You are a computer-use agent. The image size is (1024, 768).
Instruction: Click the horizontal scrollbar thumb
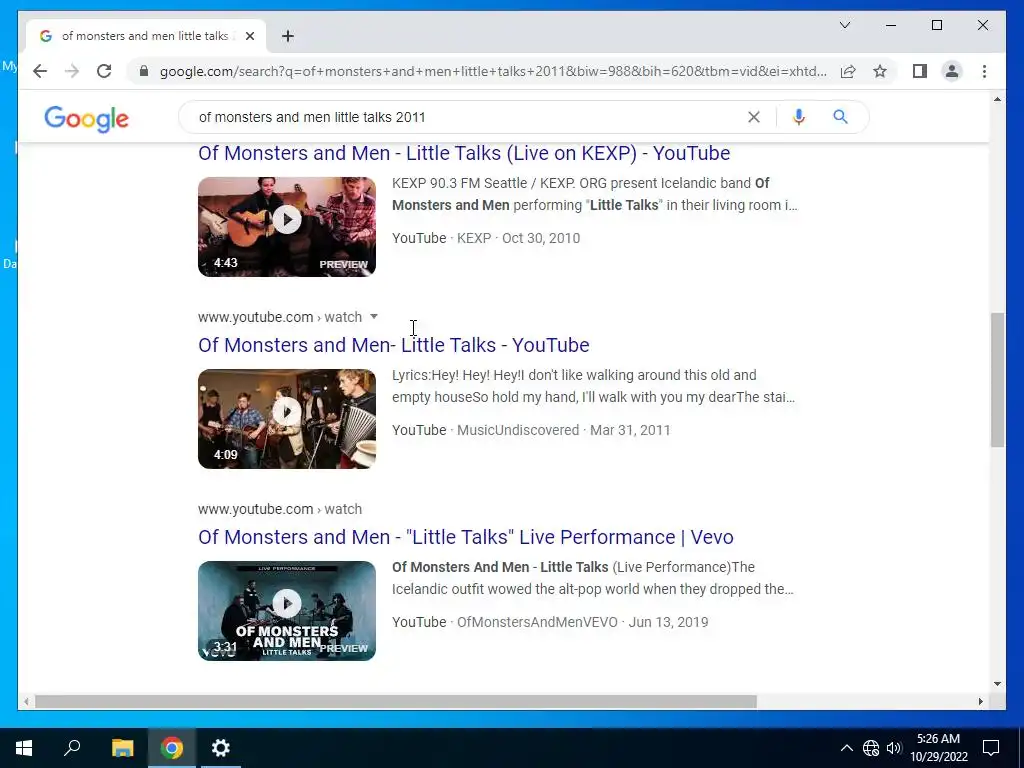[x=396, y=701]
